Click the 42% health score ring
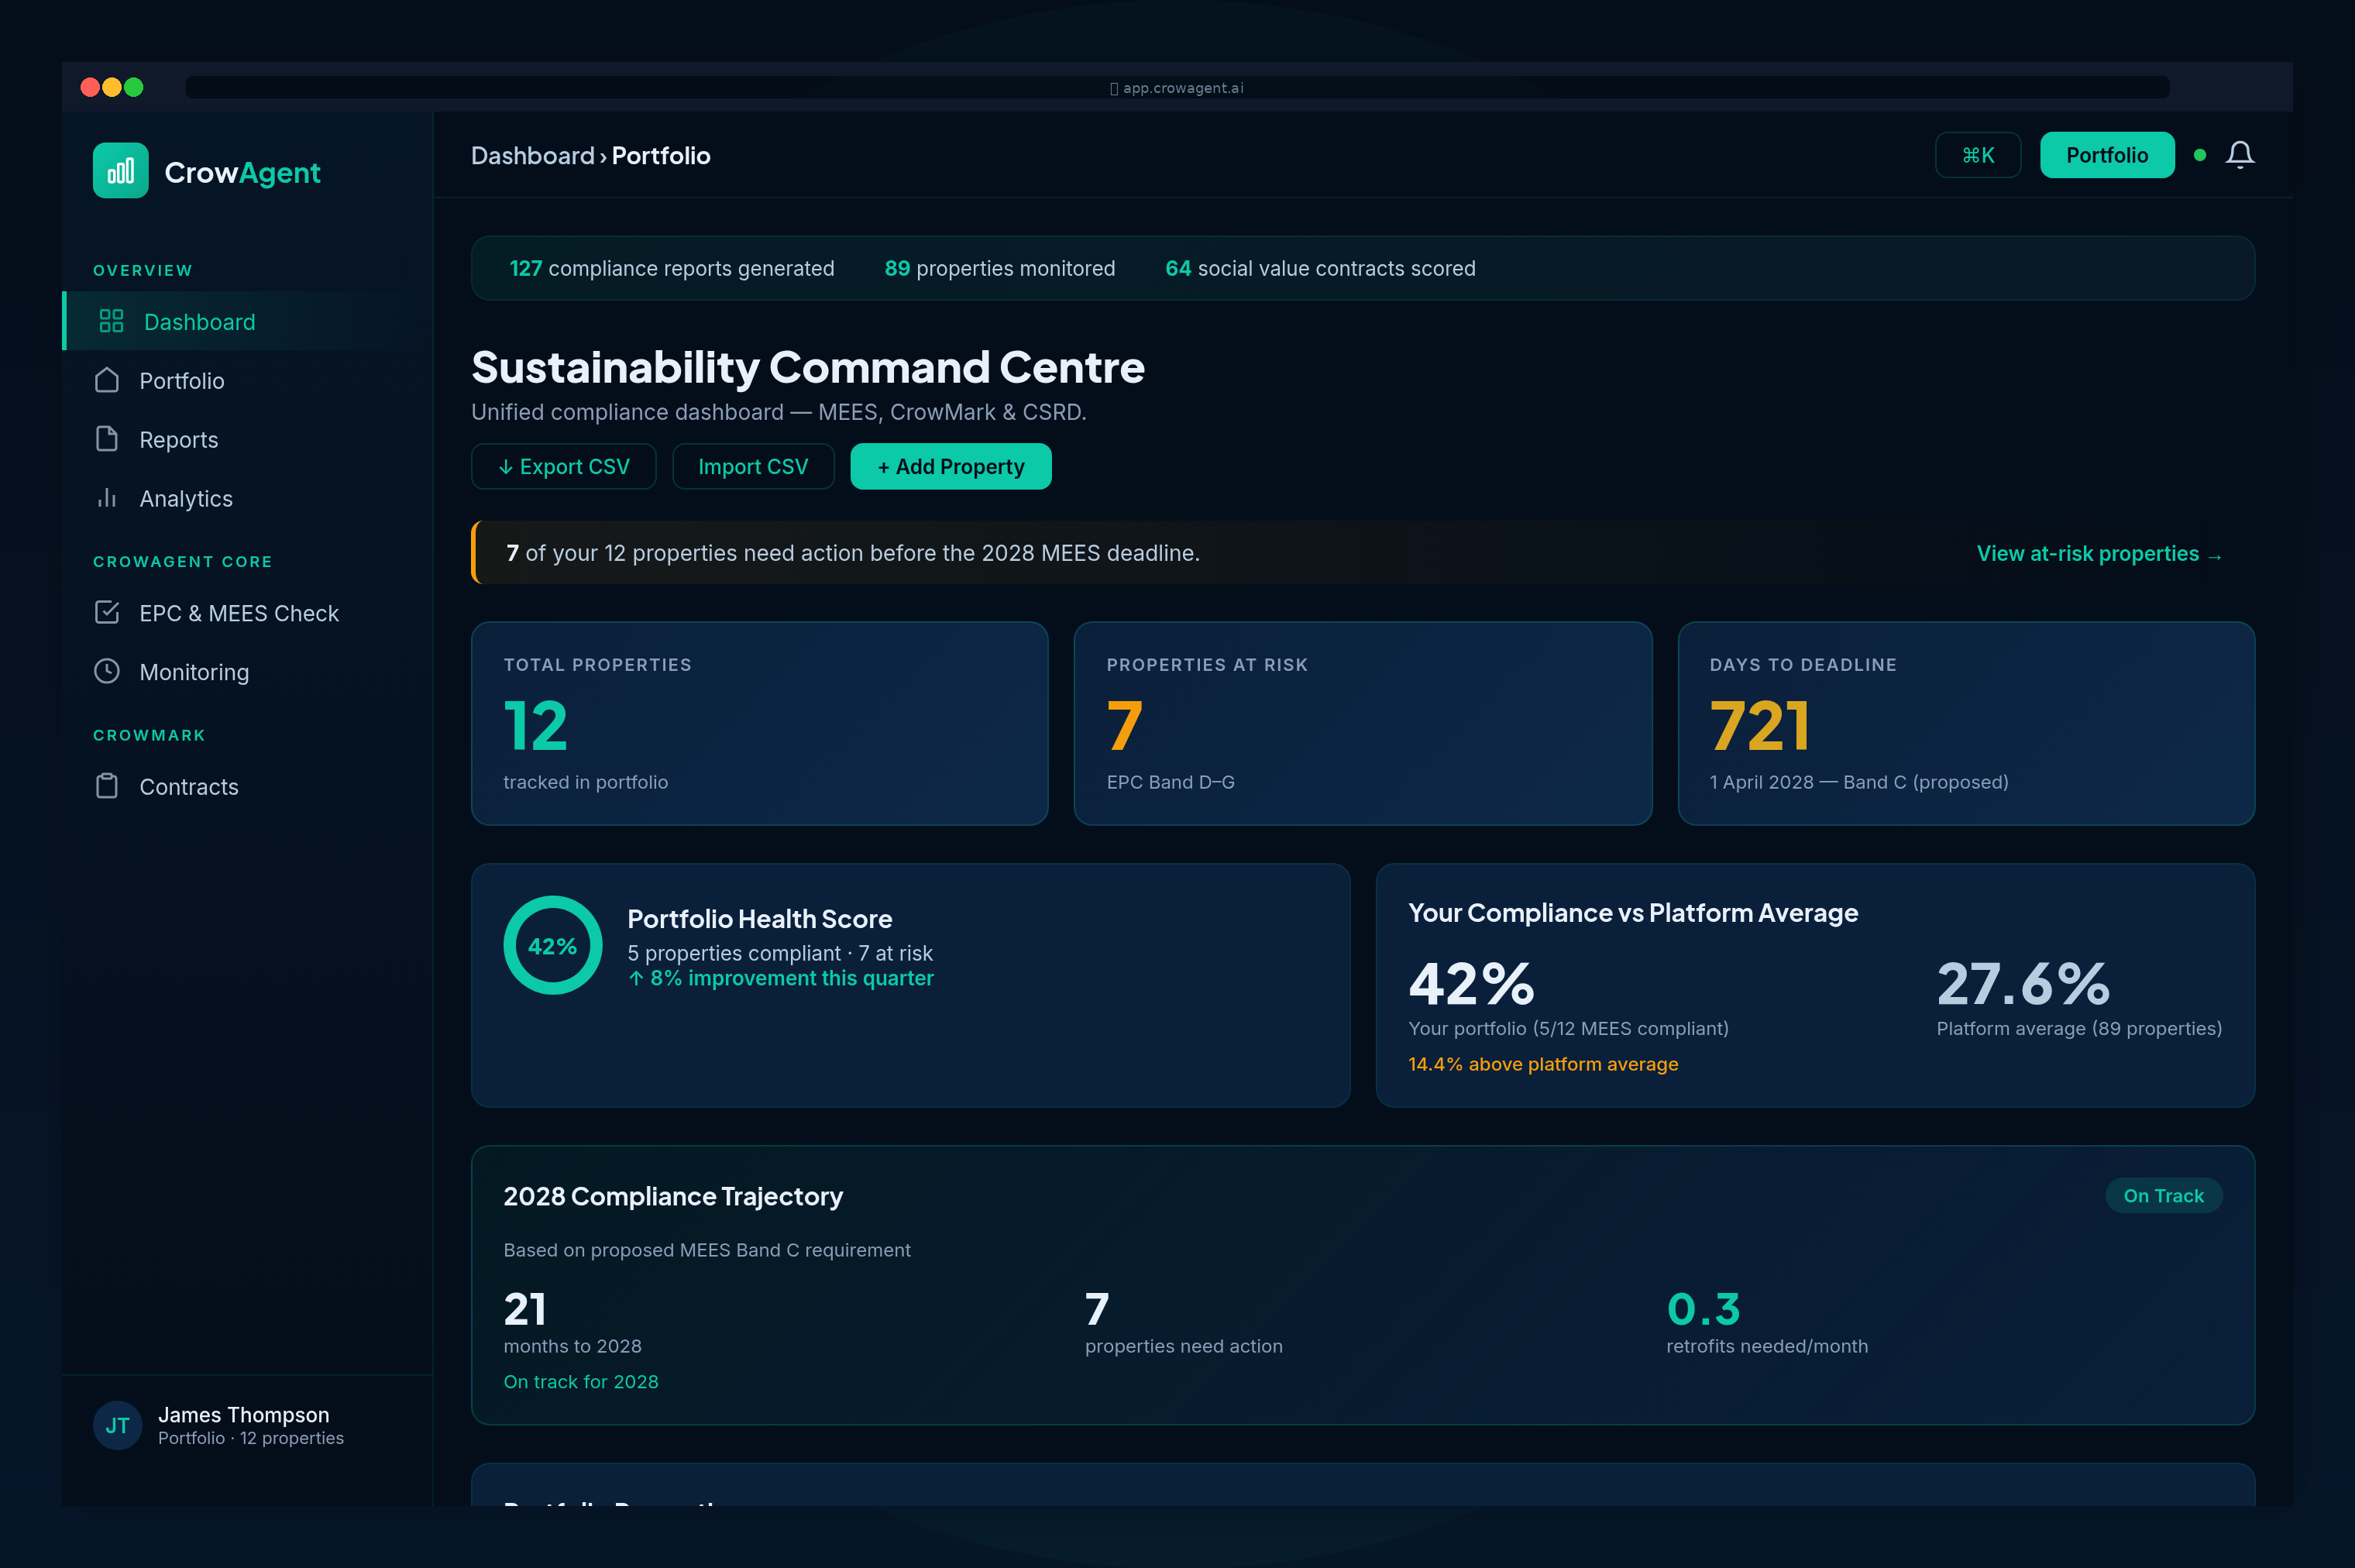 click(x=553, y=945)
